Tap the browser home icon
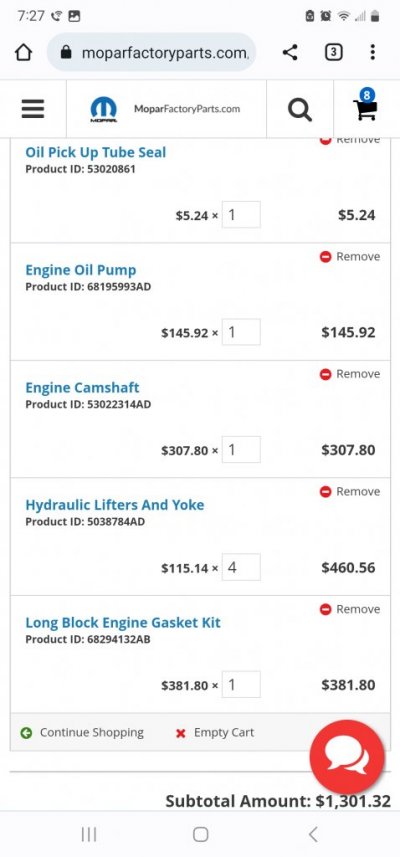This screenshot has height=857, width=400. pos(23,52)
